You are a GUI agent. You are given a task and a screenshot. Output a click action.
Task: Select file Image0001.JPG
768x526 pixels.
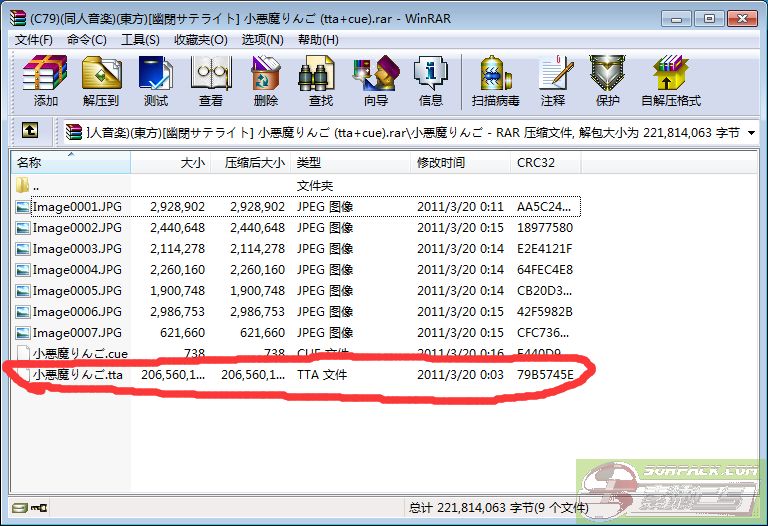(x=77, y=207)
